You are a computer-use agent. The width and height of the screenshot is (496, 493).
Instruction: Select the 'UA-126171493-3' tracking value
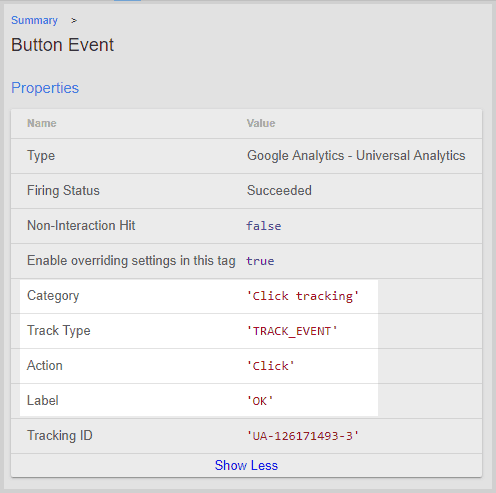point(303,436)
